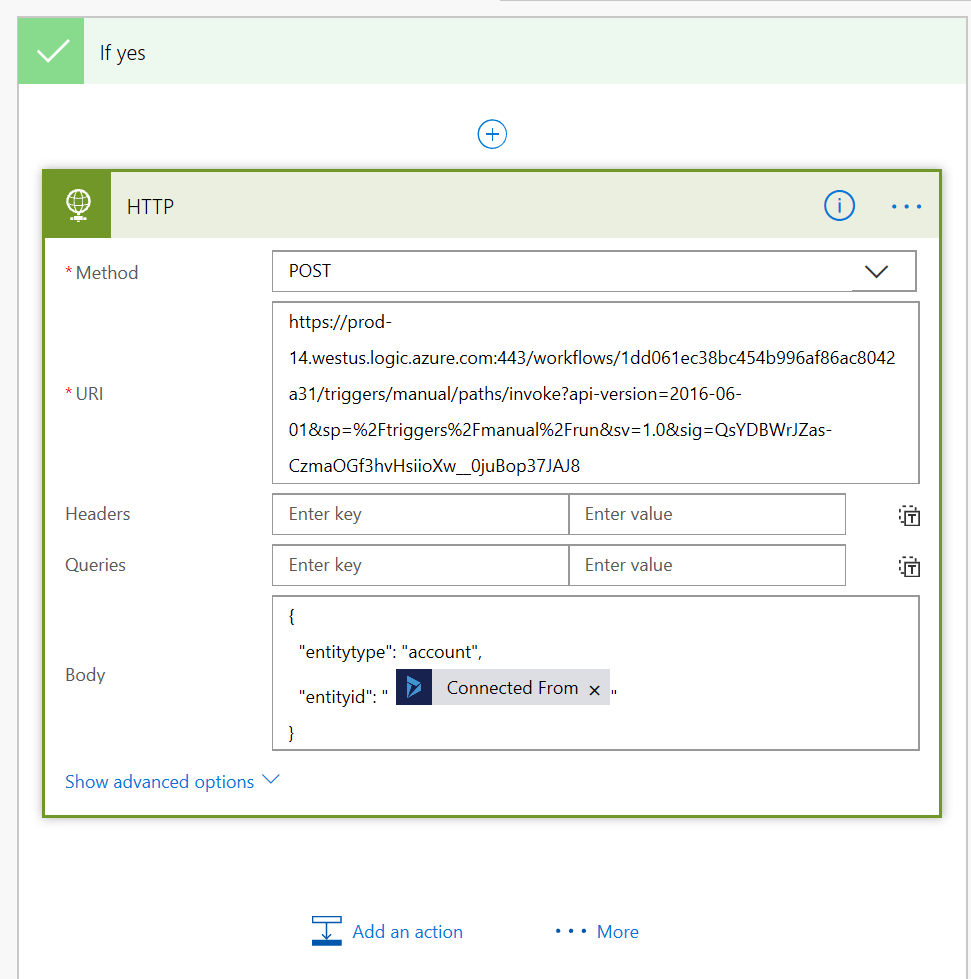Select the HTTP action title bar

tap(450, 207)
